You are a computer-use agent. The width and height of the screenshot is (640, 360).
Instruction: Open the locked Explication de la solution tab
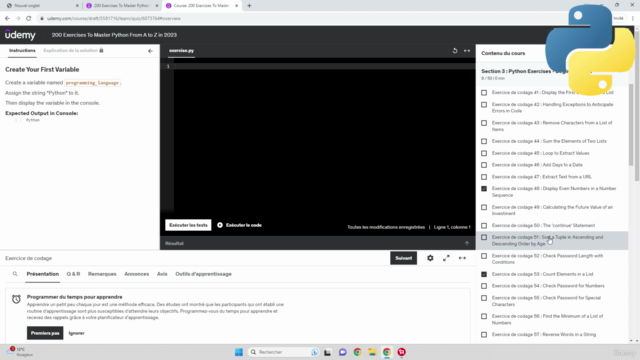tap(73, 51)
